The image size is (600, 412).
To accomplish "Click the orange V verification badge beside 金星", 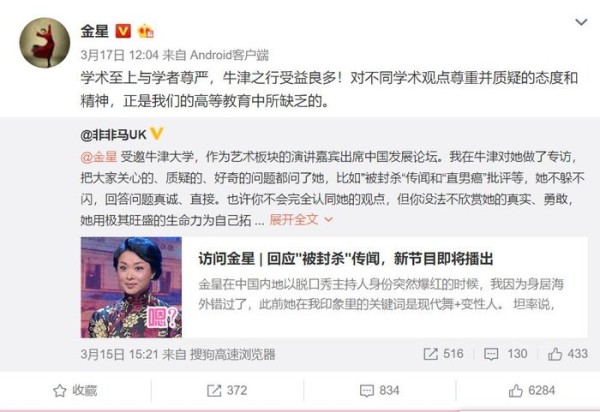I will click(123, 31).
